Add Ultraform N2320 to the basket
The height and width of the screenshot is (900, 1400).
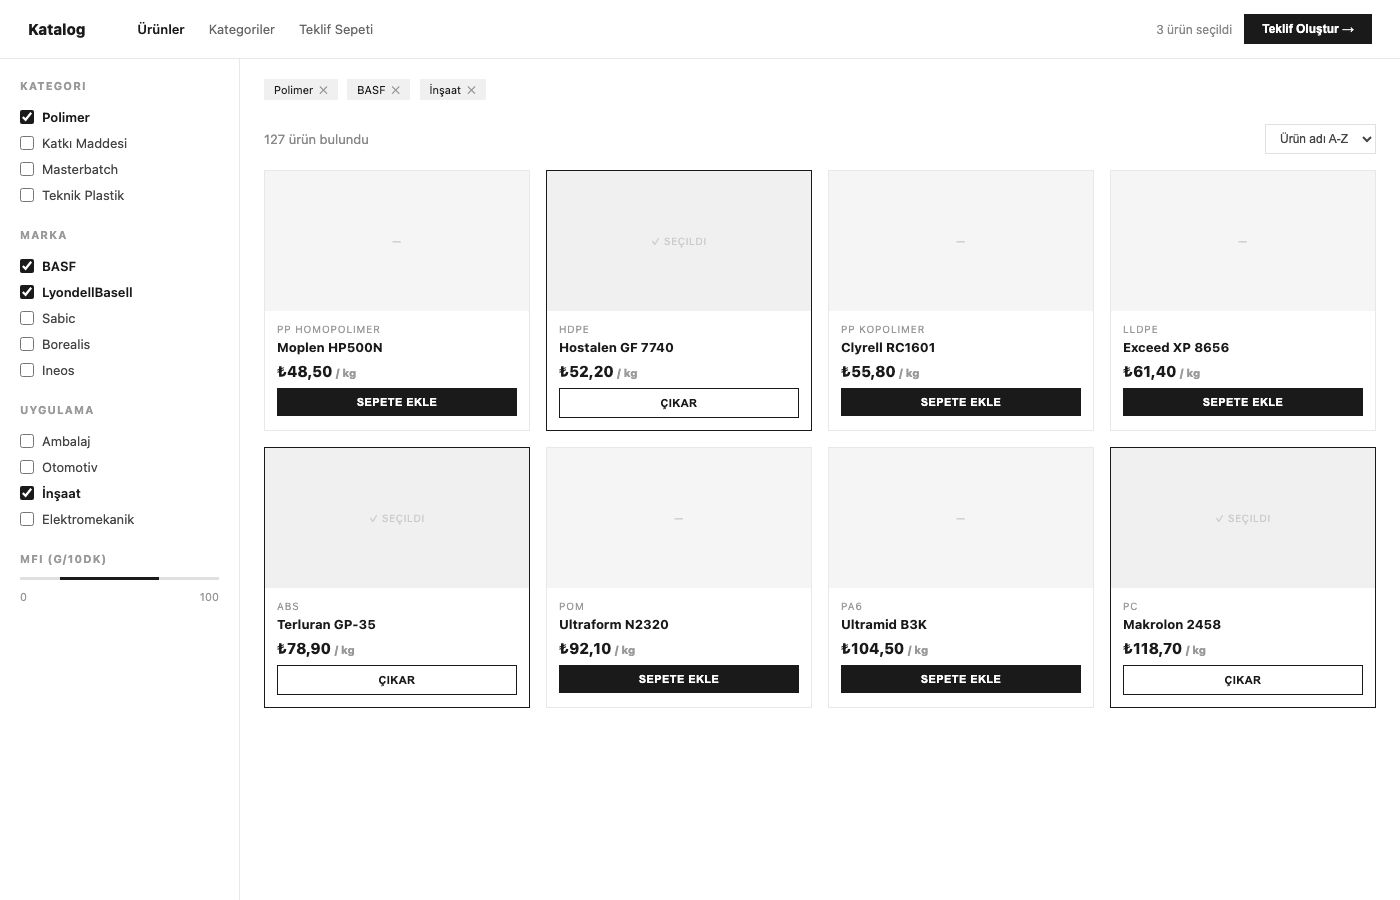pos(679,679)
